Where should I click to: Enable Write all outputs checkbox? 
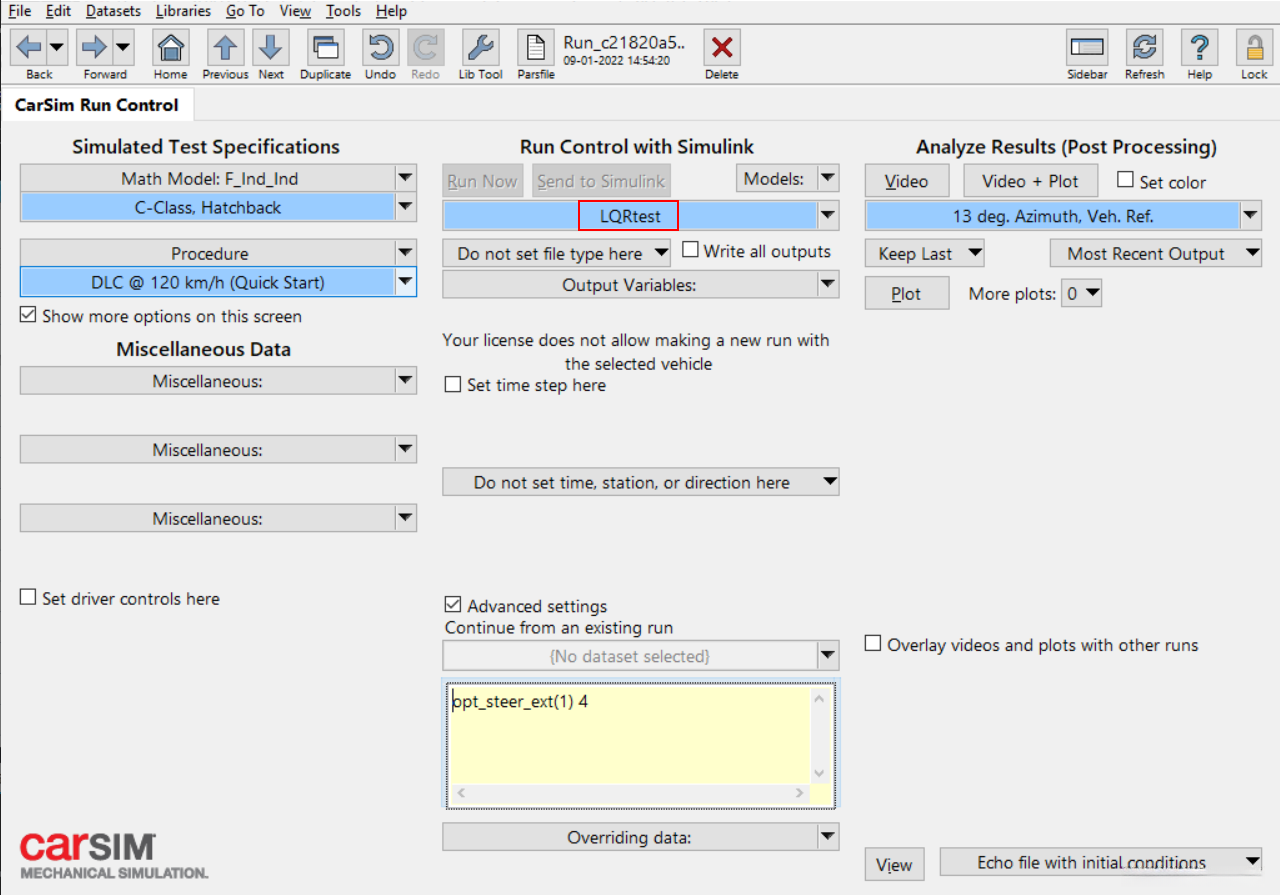click(690, 250)
